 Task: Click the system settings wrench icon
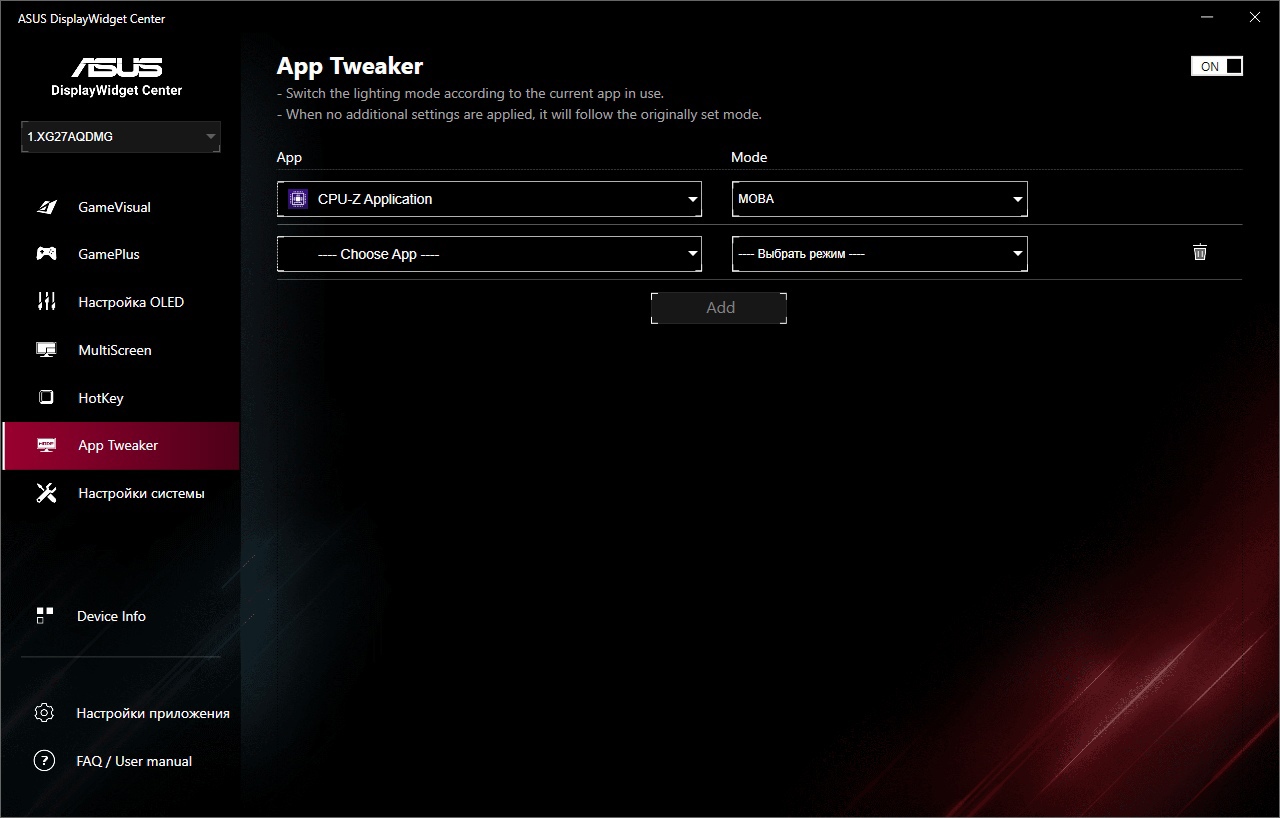[x=46, y=493]
